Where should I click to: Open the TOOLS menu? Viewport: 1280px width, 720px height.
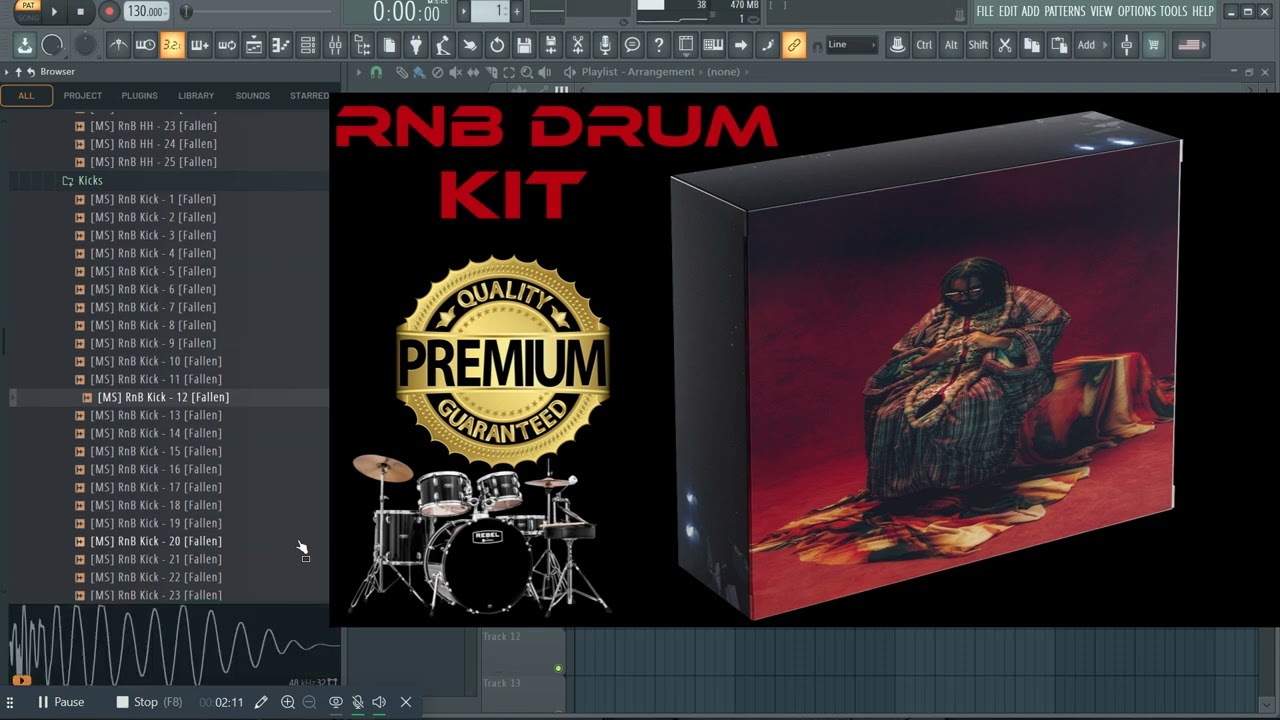pyautogui.click(x=1174, y=11)
